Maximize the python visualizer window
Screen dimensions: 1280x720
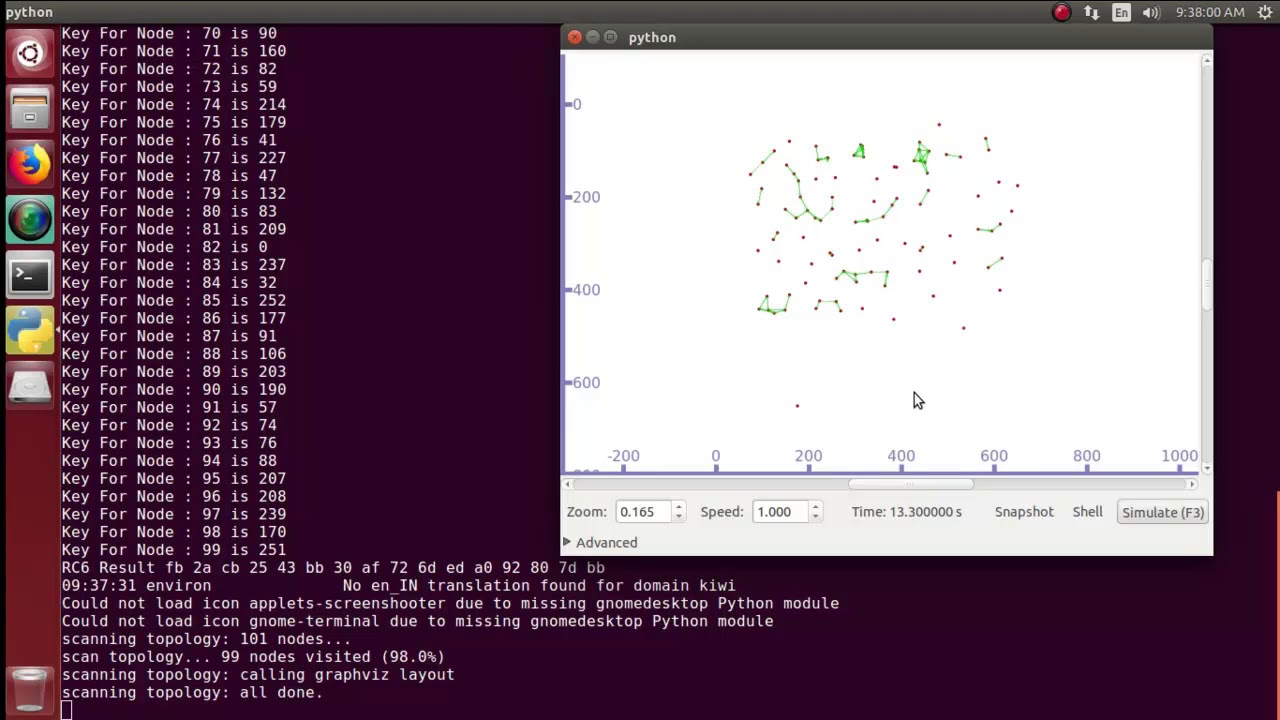point(610,37)
